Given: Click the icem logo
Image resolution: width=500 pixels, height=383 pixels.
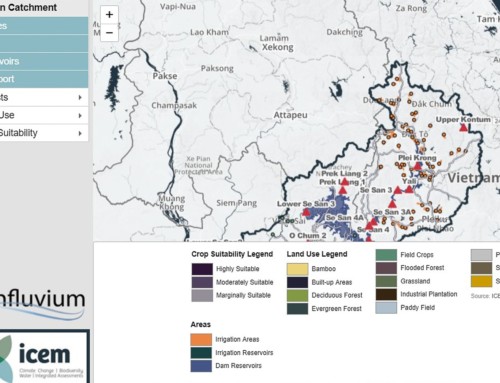Looking at the screenshot, I should (x=45, y=356).
